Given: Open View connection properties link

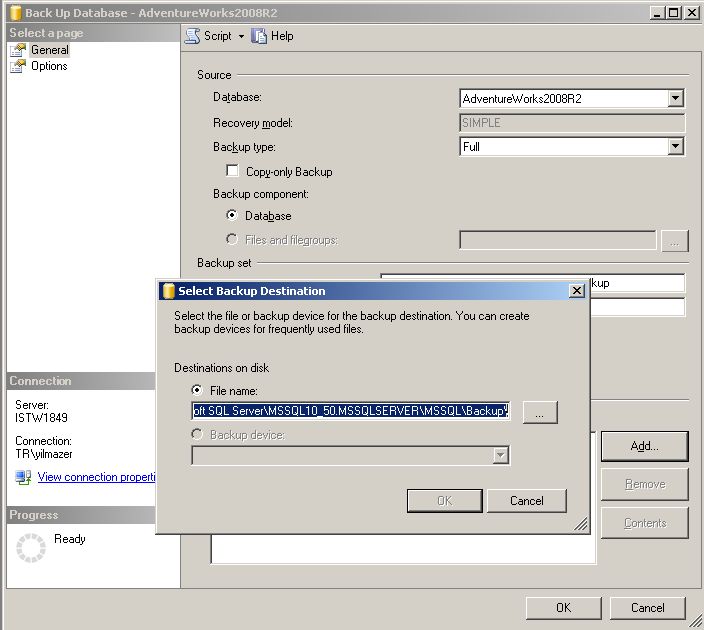Looking at the screenshot, I should (x=96, y=477).
